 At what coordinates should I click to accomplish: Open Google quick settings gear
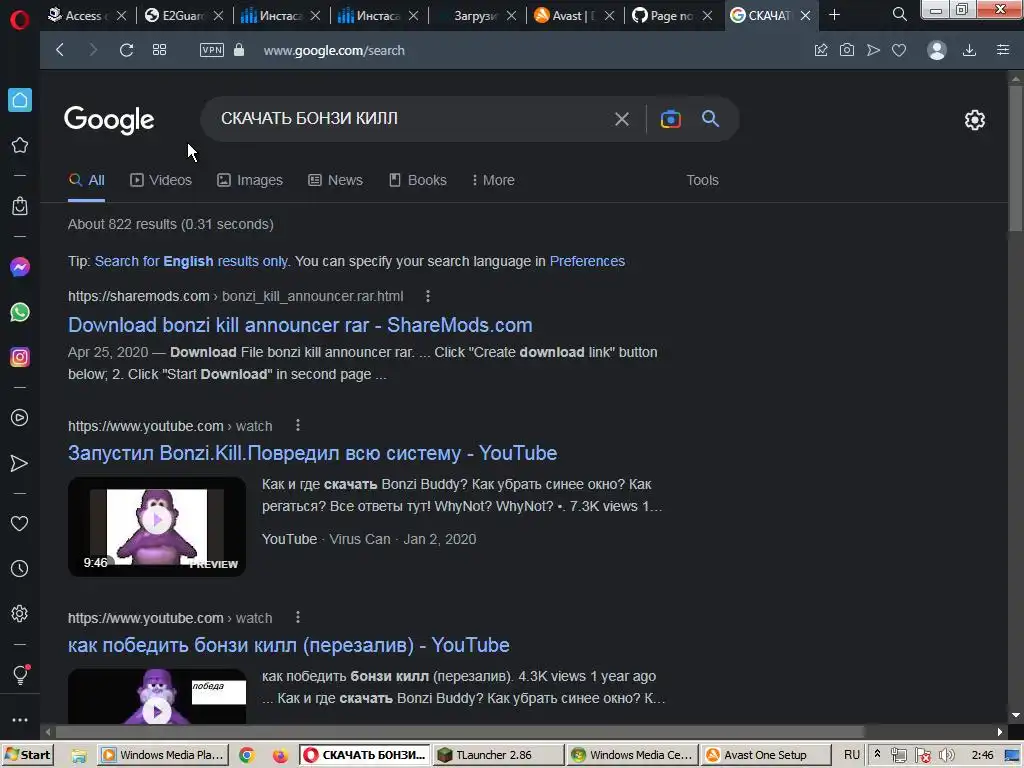click(974, 120)
